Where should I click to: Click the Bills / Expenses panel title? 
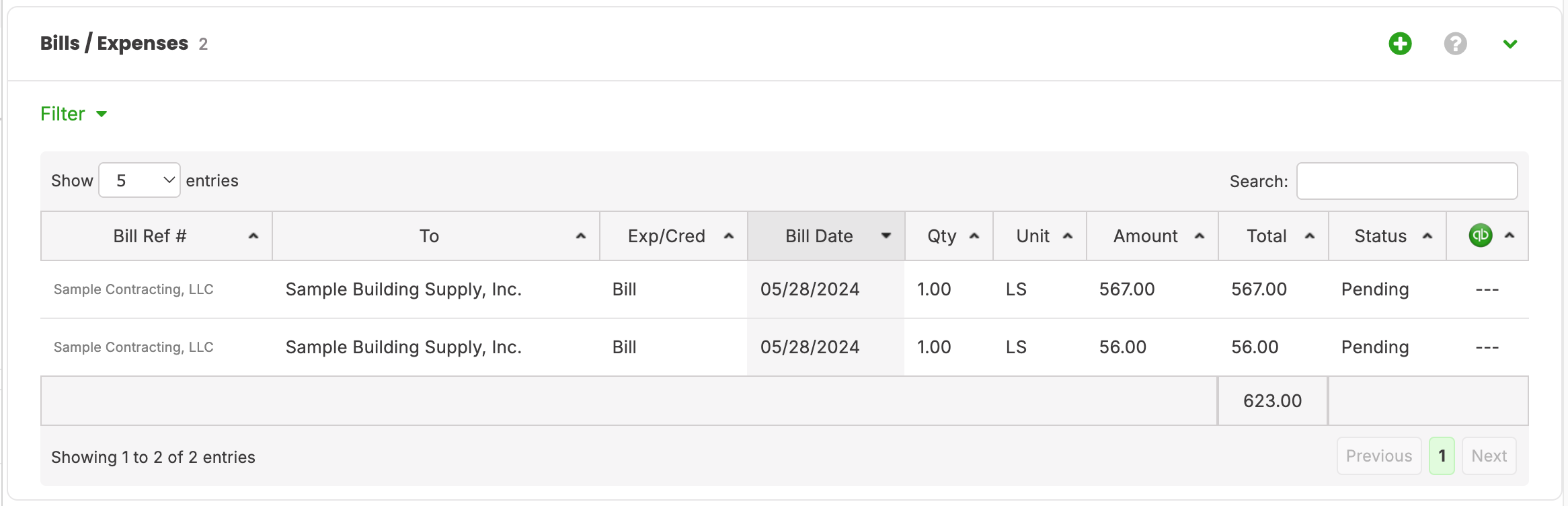point(114,43)
